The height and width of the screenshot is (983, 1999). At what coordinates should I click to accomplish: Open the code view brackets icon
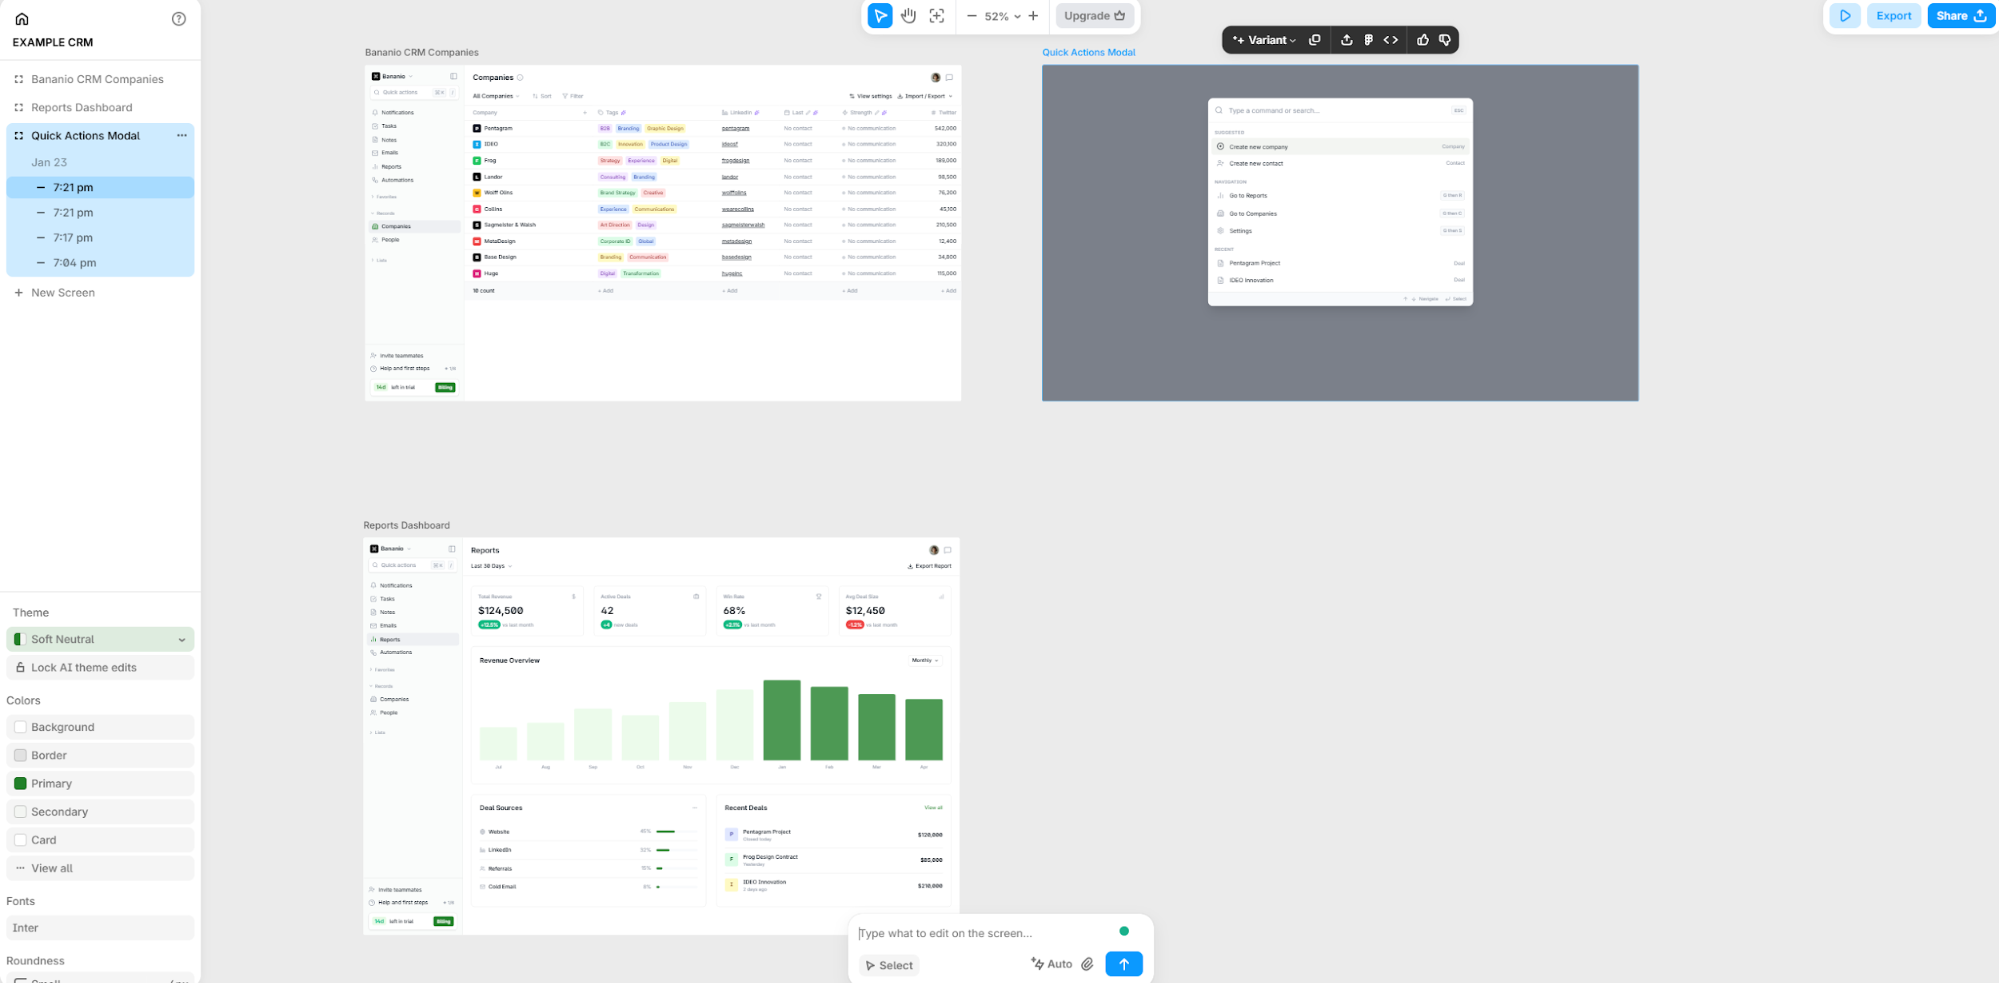coord(1391,40)
